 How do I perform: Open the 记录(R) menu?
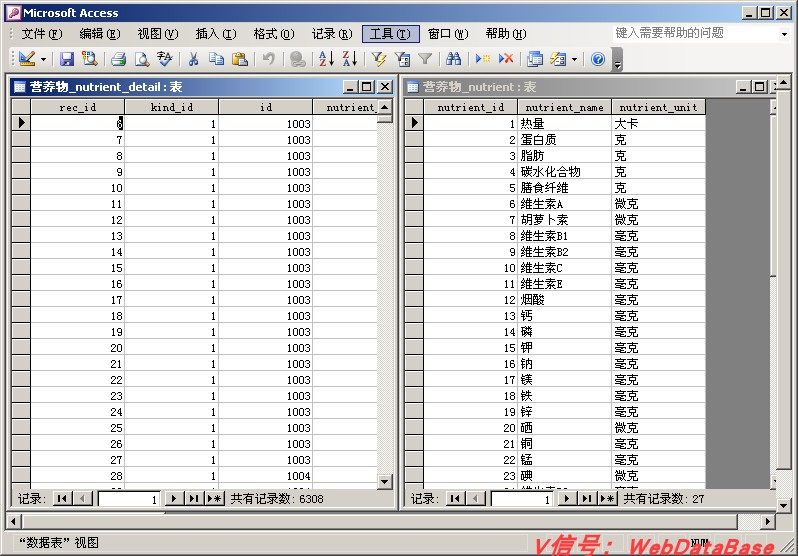coord(332,34)
